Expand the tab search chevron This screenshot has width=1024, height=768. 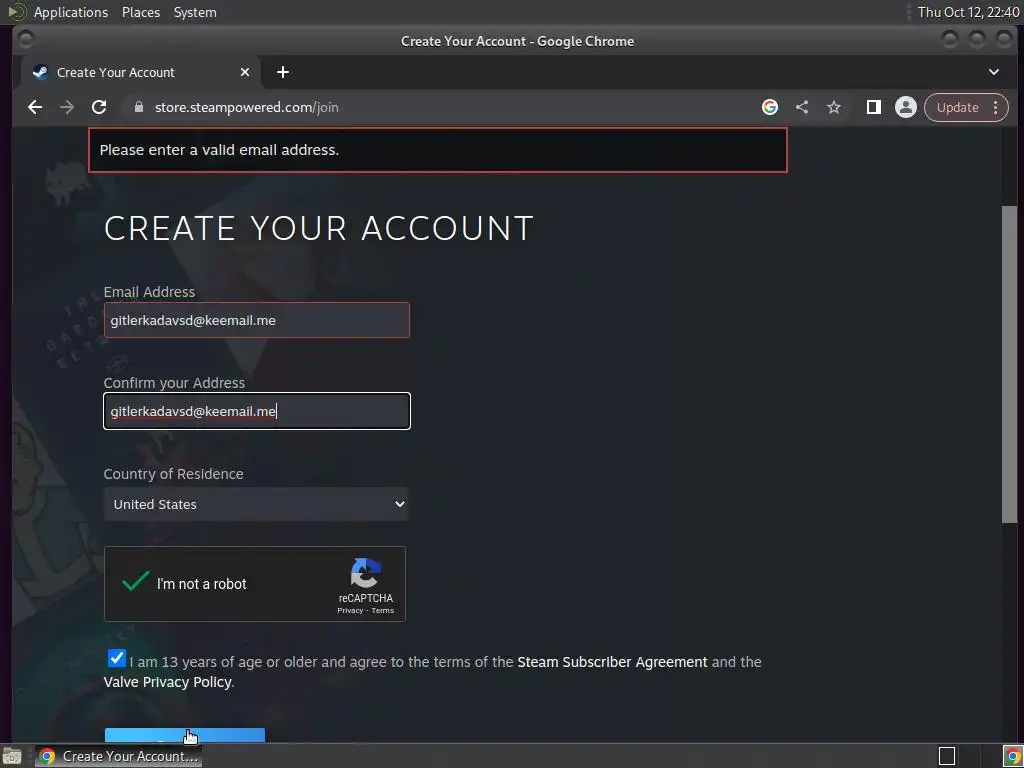click(x=994, y=72)
